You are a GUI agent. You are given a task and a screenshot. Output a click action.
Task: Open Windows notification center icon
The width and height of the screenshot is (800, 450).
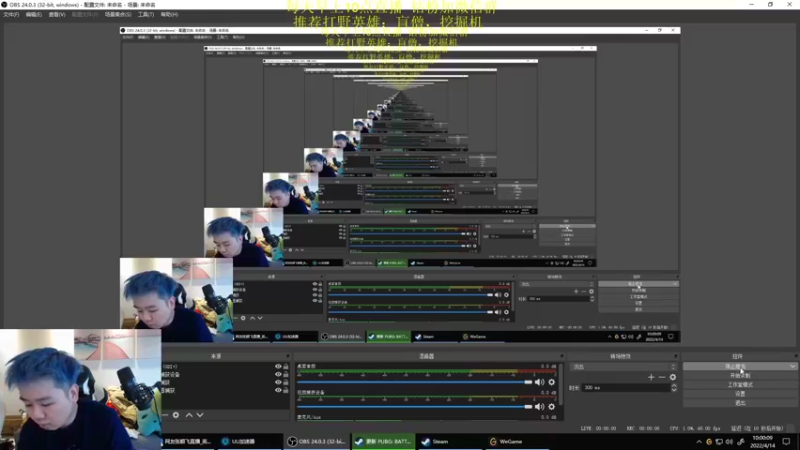coord(786,442)
